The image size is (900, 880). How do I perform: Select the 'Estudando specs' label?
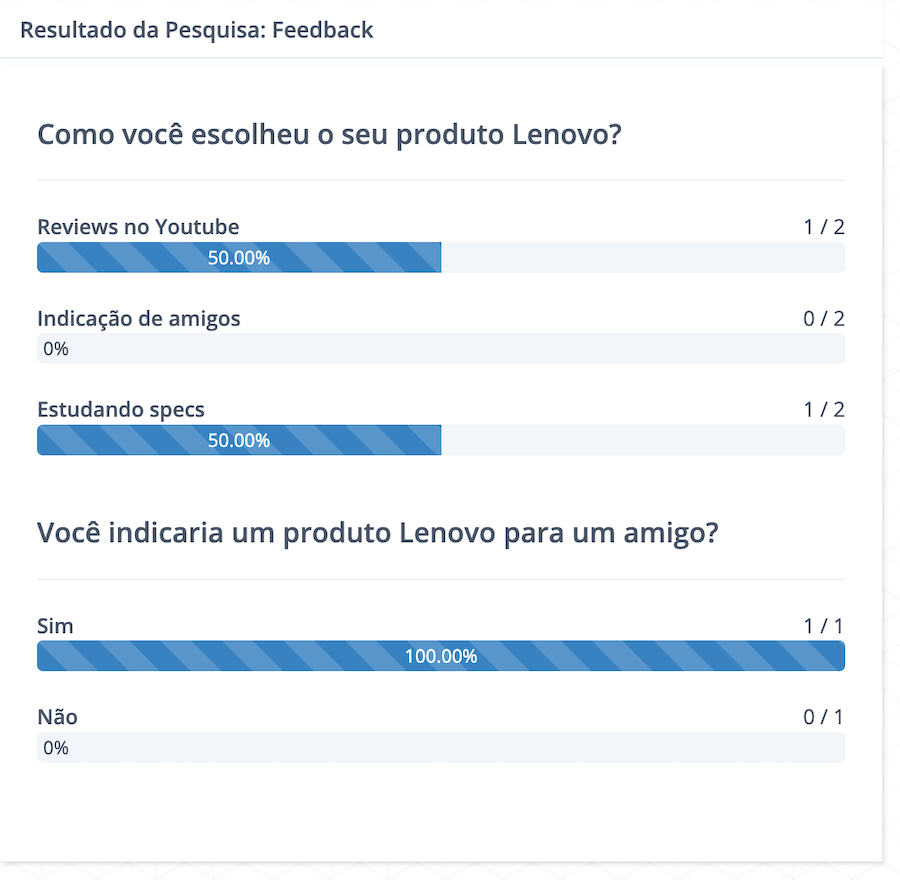(121, 410)
